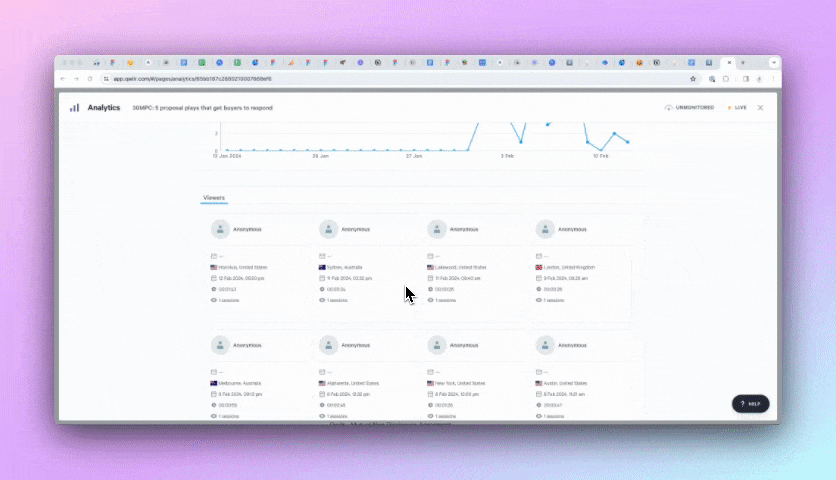Click the clock duration icon on Sydney card

pos(322,289)
